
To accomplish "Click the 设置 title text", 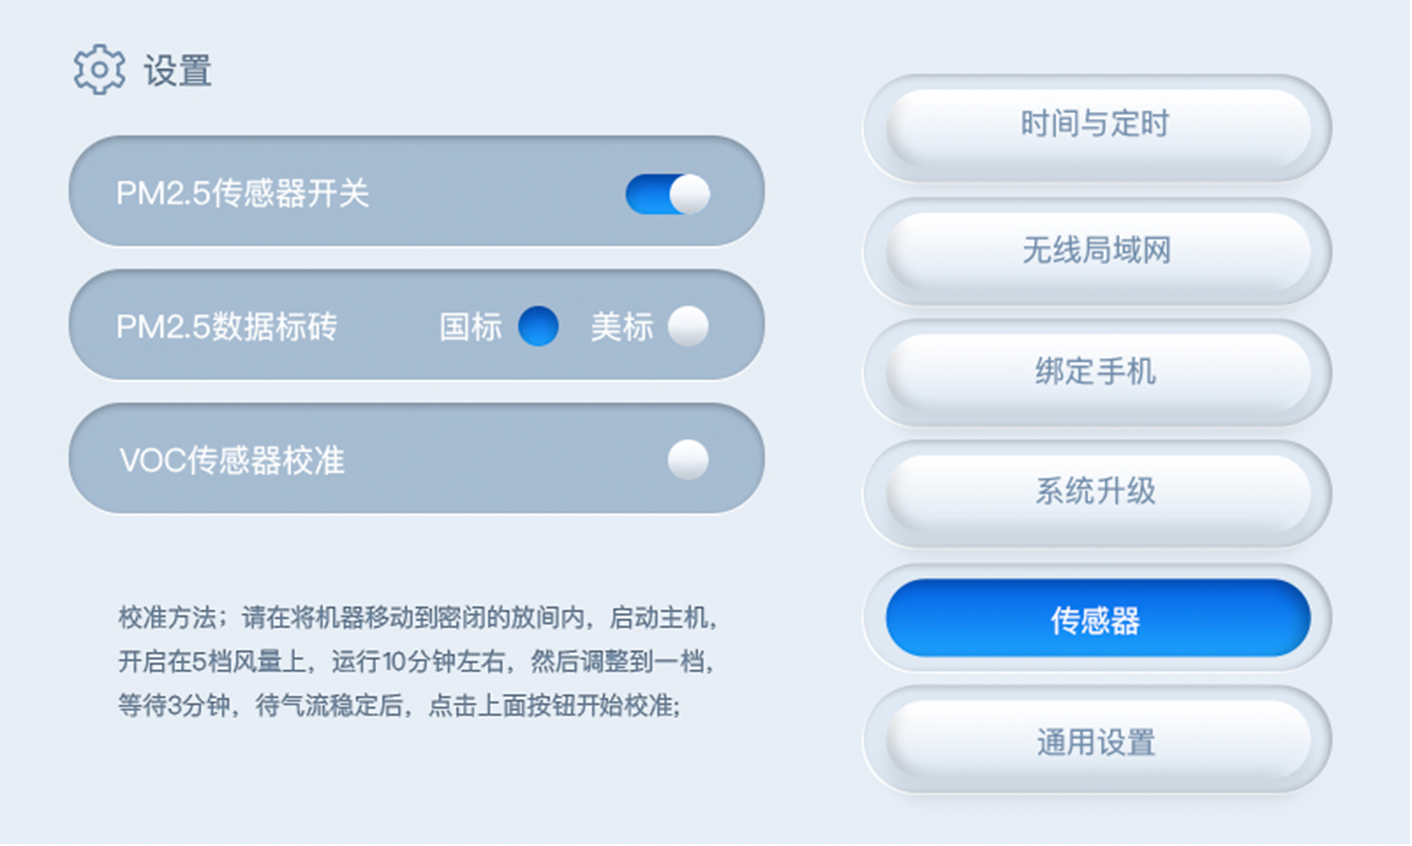I will tap(177, 71).
